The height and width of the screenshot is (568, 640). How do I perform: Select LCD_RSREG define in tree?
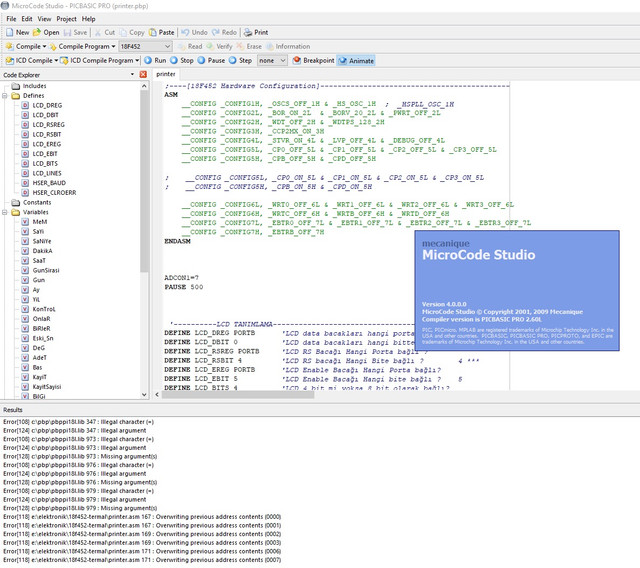pos(49,125)
